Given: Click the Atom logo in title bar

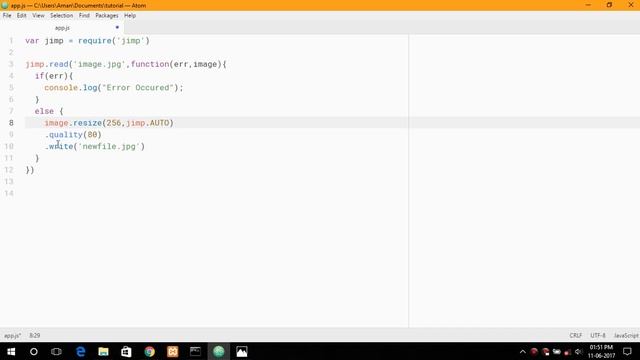Looking at the screenshot, I should click(x=5, y=5).
